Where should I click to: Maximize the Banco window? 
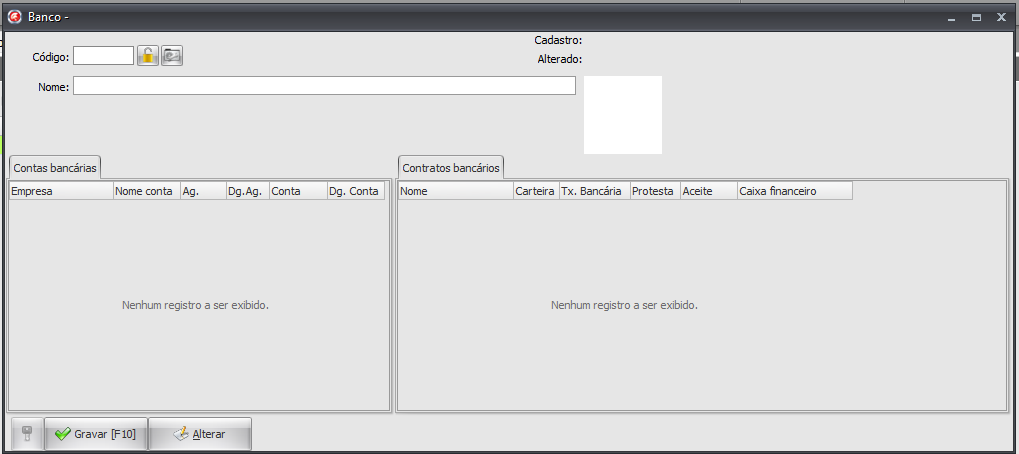976,18
